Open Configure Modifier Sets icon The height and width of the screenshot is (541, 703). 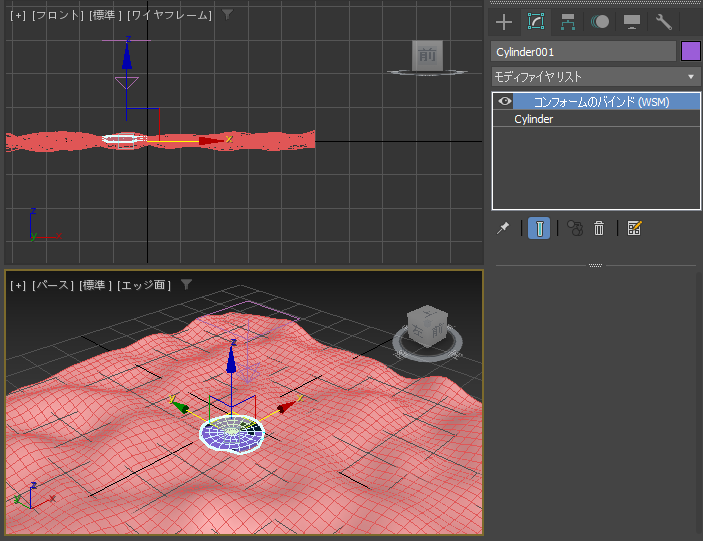(634, 228)
